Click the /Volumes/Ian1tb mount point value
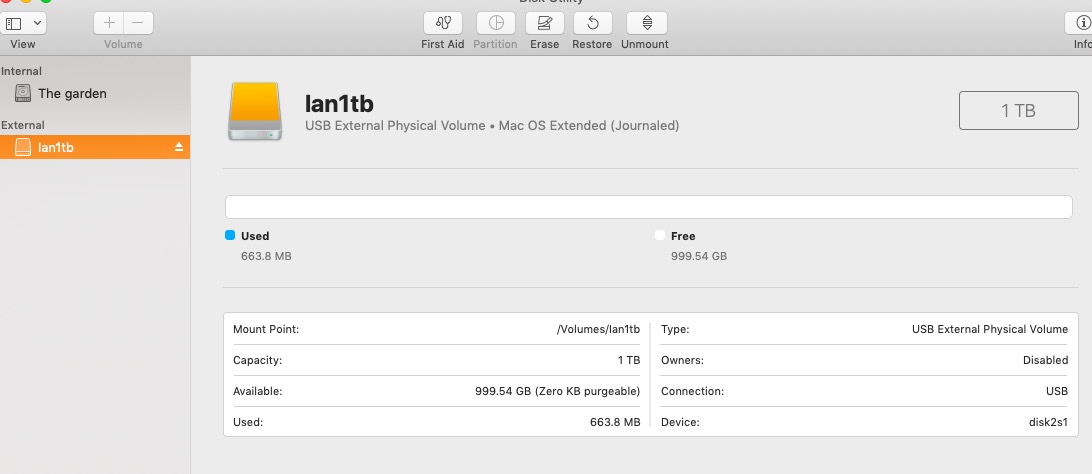This screenshot has width=1092, height=474. pyautogui.click(x=598, y=329)
